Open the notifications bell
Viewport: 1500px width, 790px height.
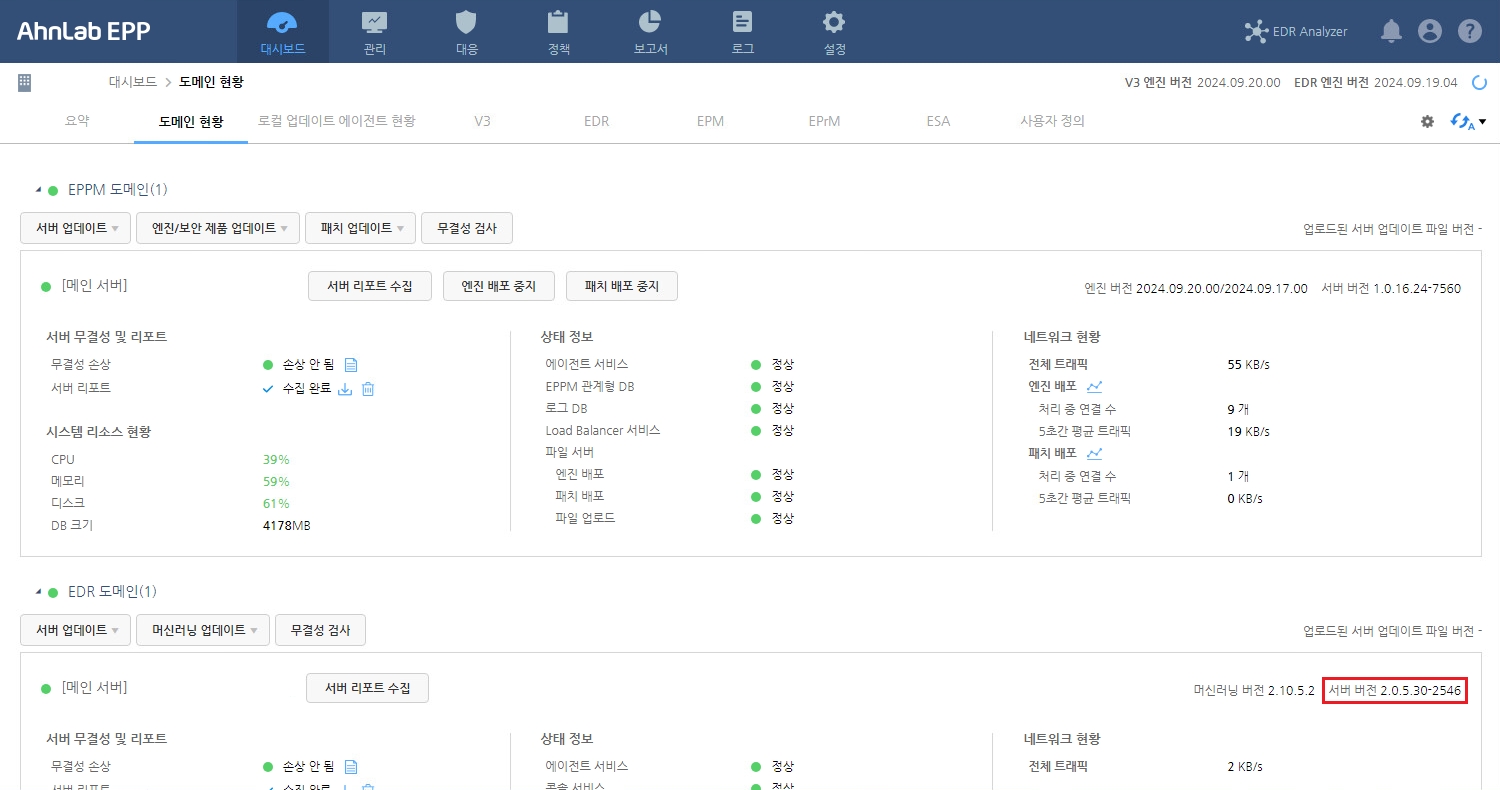[1391, 31]
